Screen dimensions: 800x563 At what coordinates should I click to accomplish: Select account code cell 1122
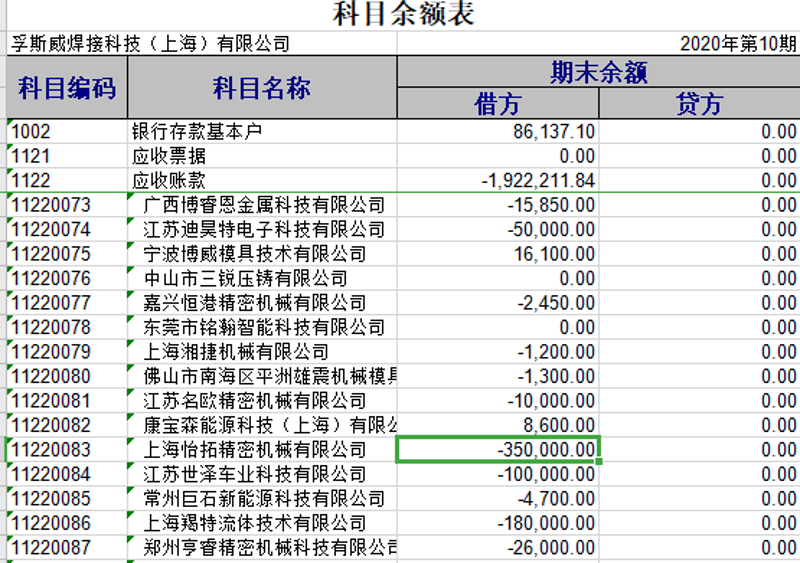click(67, 181)
